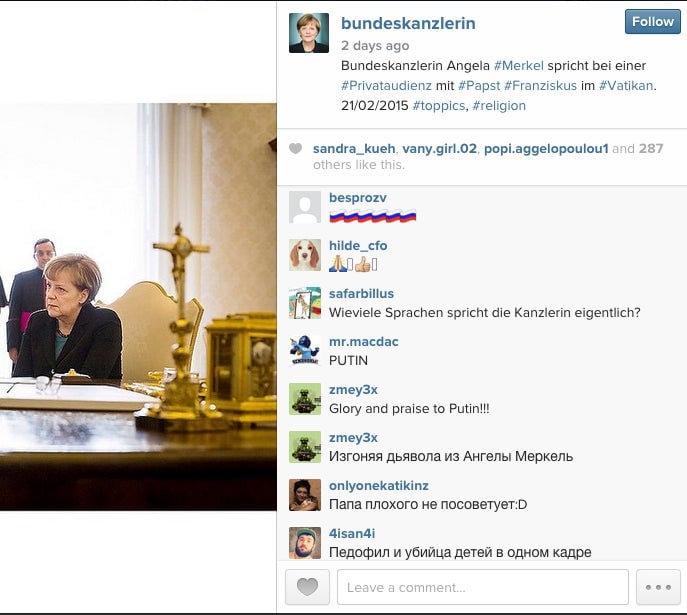The height and width of the screenshot is (615, 687).
Task: Open the Merkel Vatican photo
Action: tap(138, 307)
